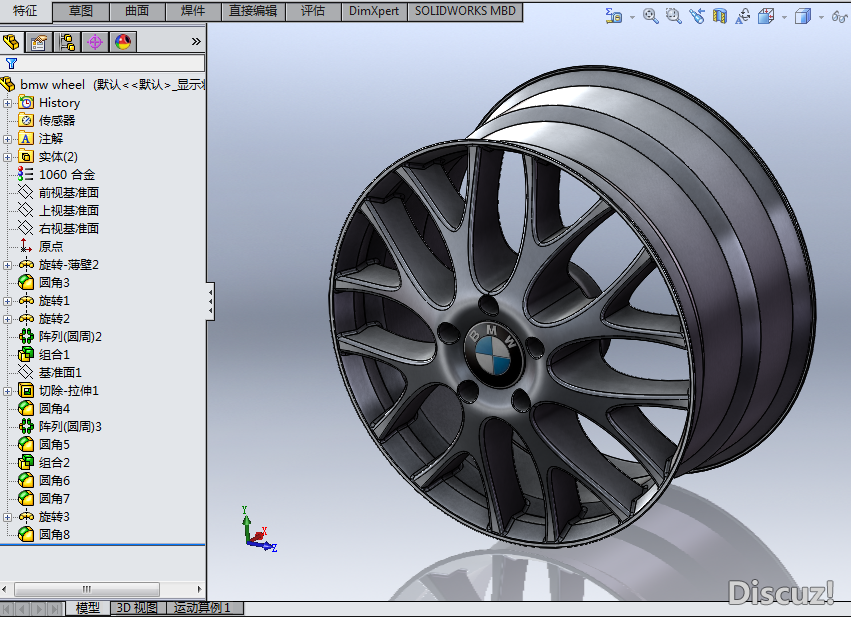851x617 pixels.
Task: Open the ConfigurationManager tab icon
Action: [67, 42]
